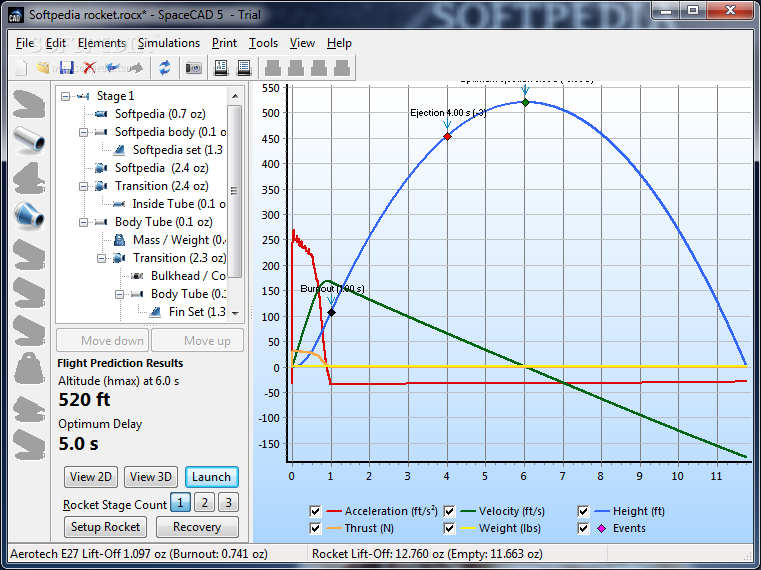Select the blue transition cone sidebar icon
Viewport: 761px width, 570px height.
pos(29,216)
